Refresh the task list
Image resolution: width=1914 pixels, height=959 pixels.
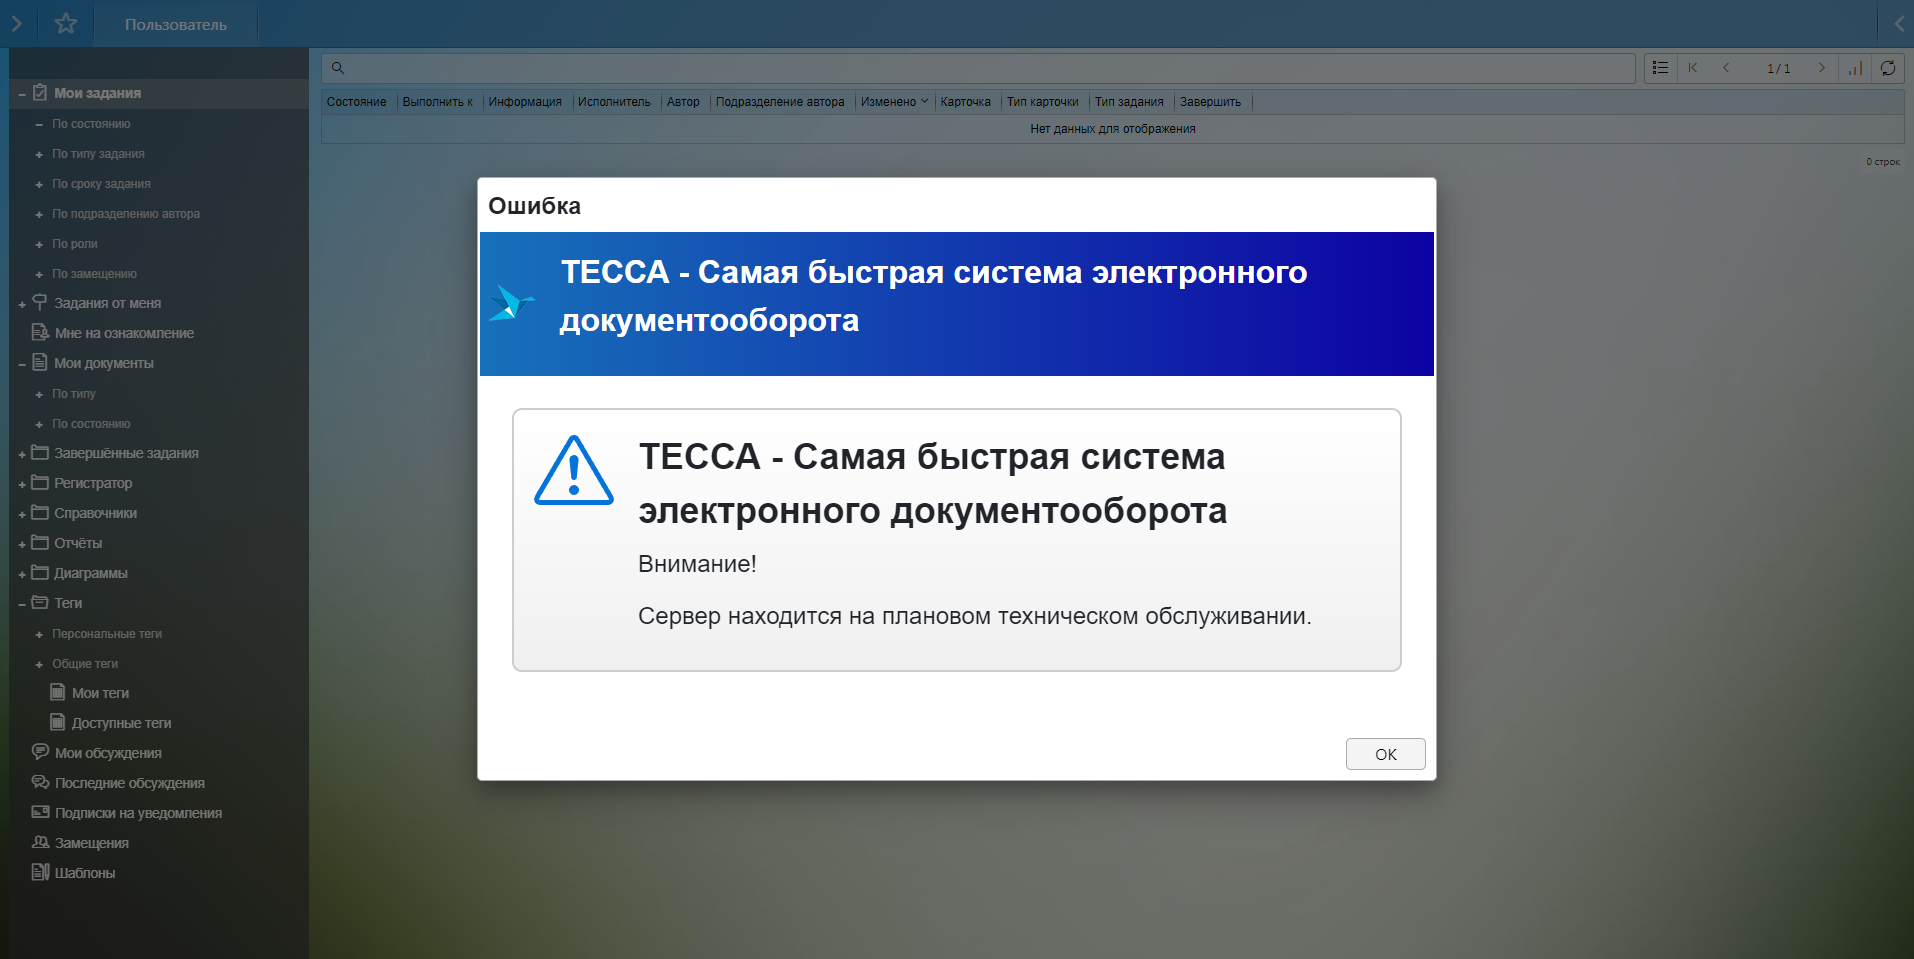(x=1888, y=68)
